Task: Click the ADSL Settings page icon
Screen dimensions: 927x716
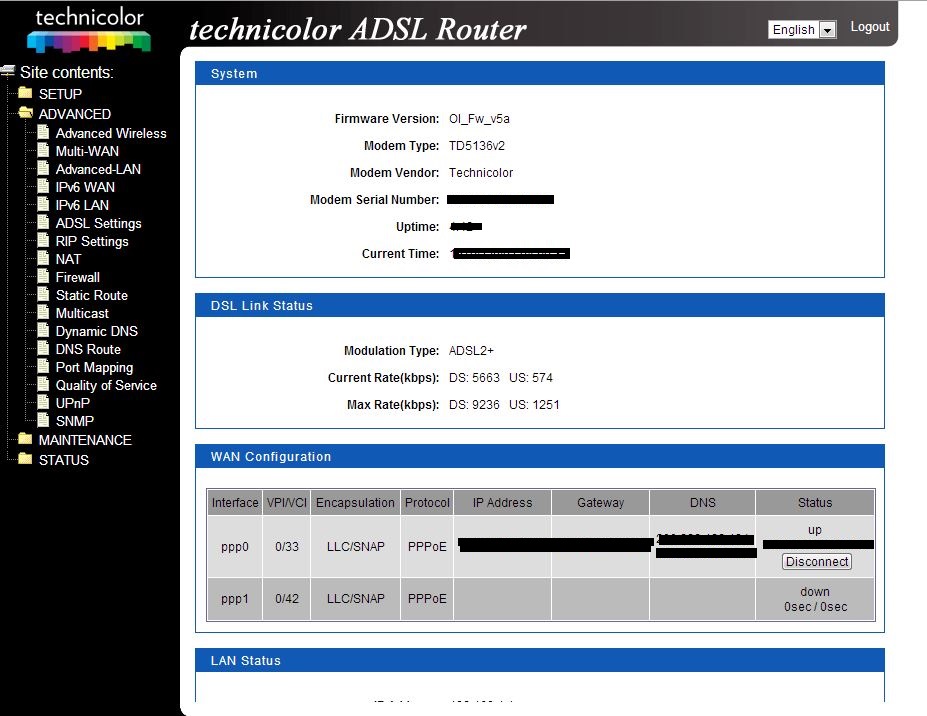Action: [43, 222]
